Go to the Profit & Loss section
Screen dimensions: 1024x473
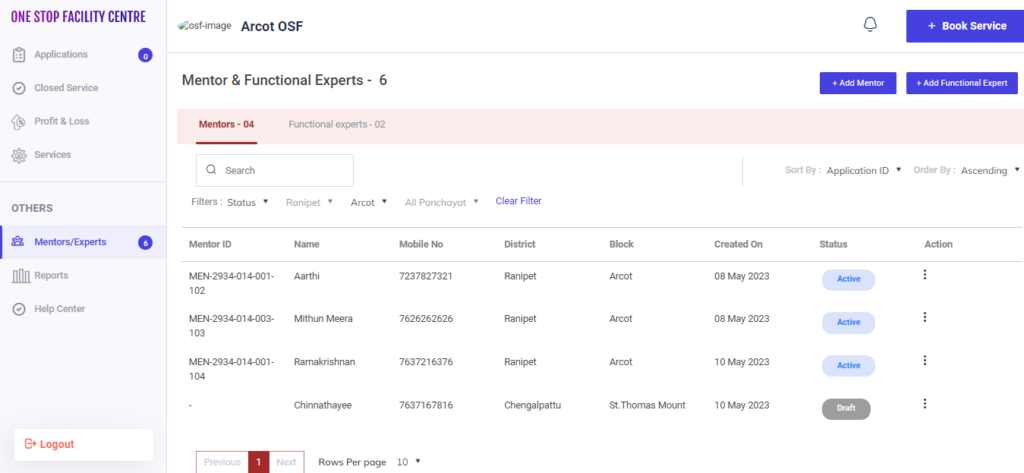coord(61,121)
